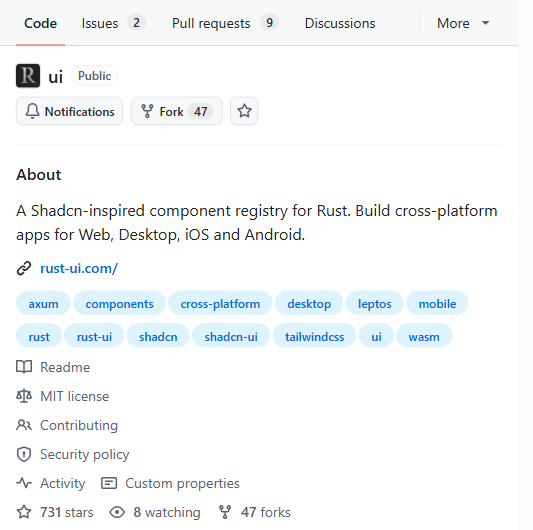533x530 pixels.
Task: Open the cross-platform topic tag
Action: 220,303
